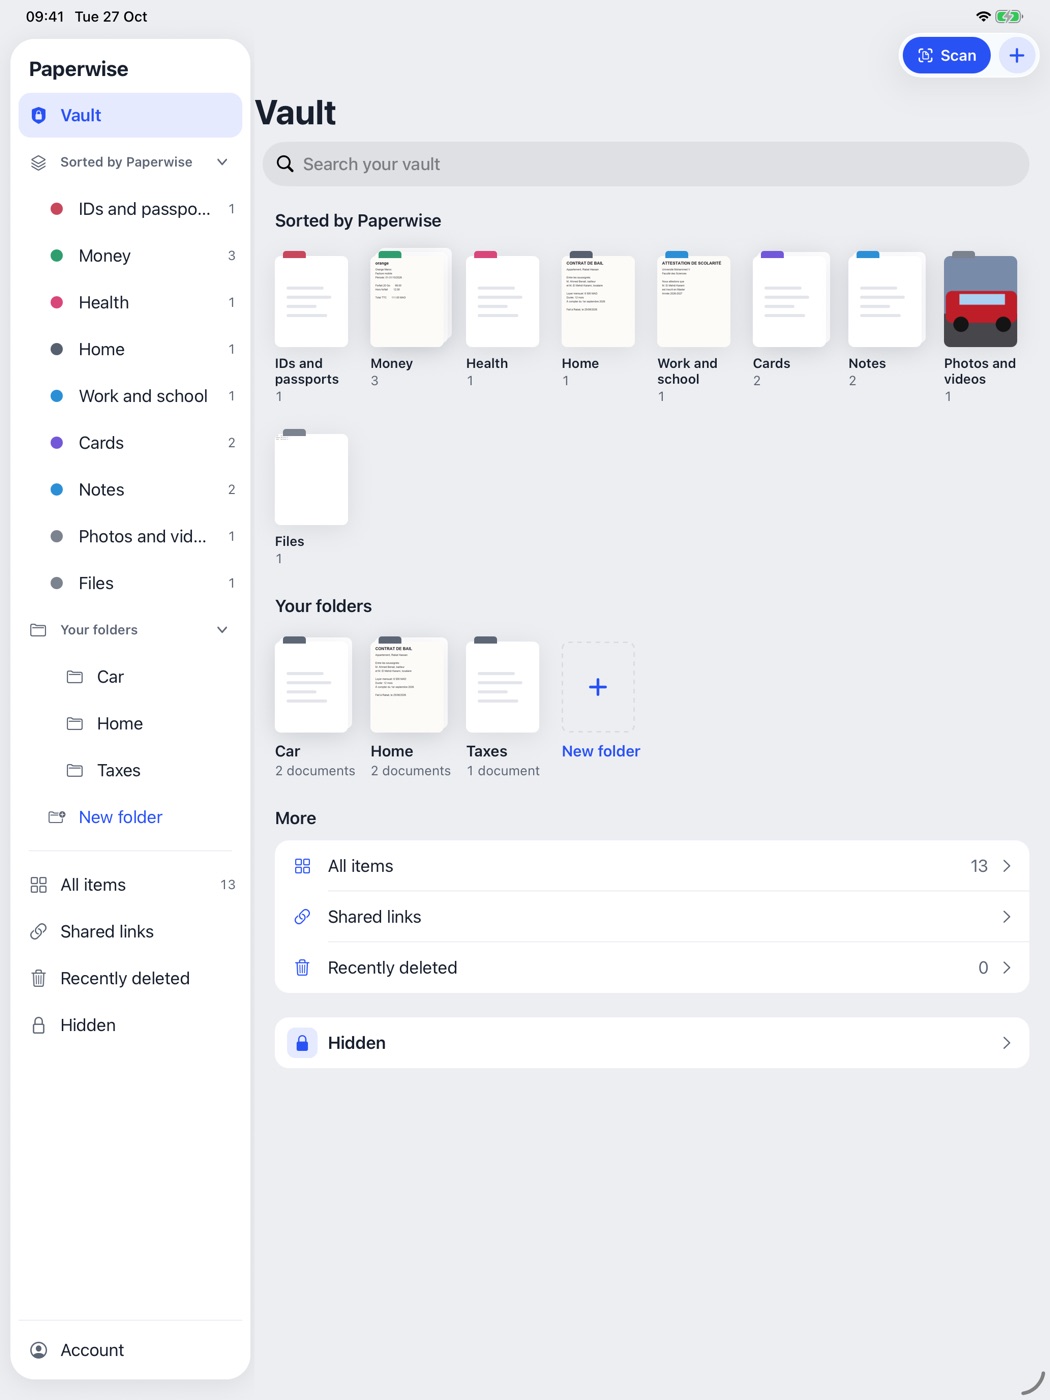Expand Shared links row chevron
This screenshot has height=1400, width=1050.
(x=1007, y=917)
